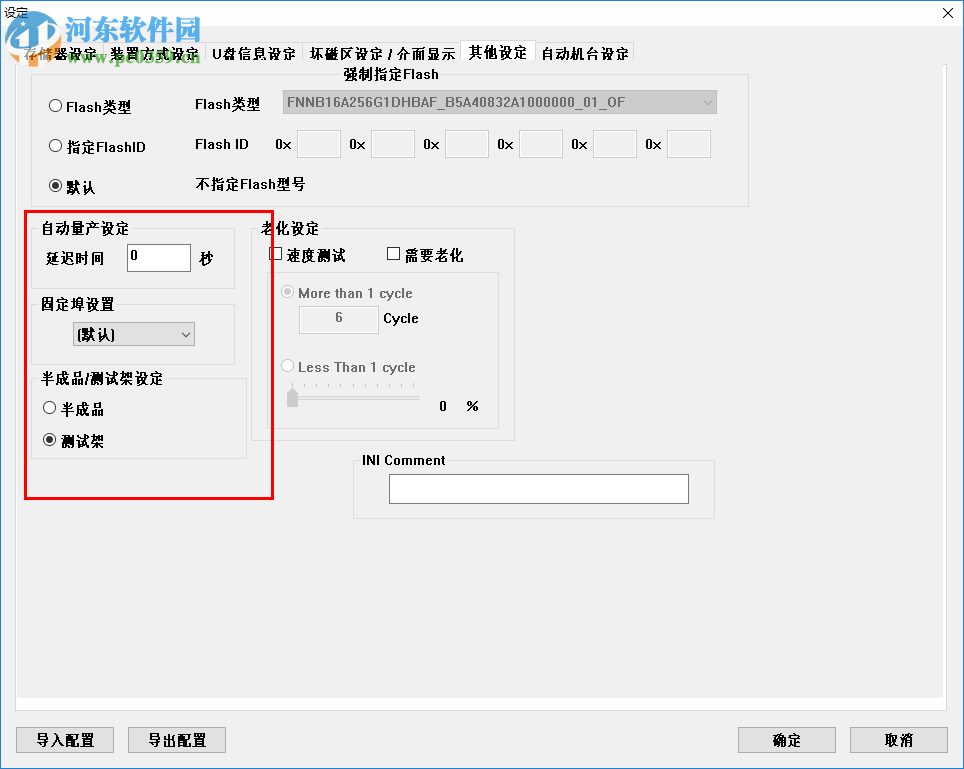
Task: Select the 半成品 radio button
Action: [49, 407]
